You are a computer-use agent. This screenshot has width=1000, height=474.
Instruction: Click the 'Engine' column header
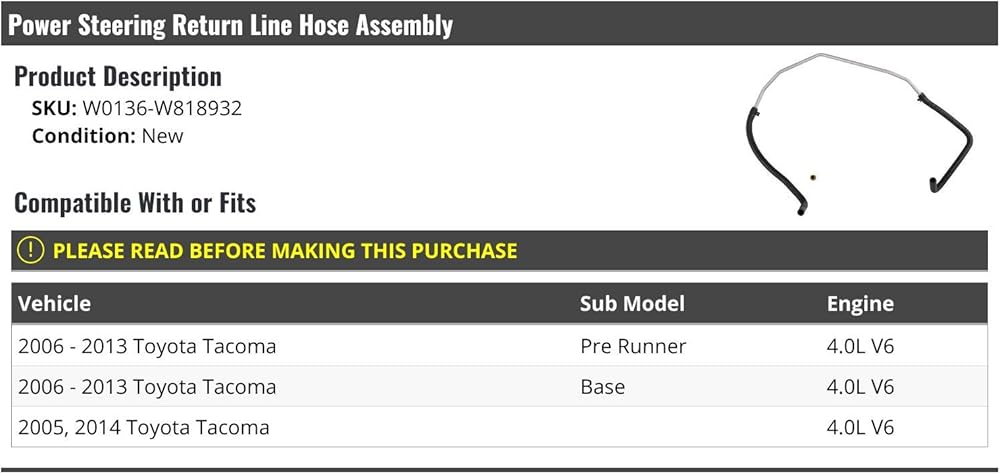tap(860, 304)
